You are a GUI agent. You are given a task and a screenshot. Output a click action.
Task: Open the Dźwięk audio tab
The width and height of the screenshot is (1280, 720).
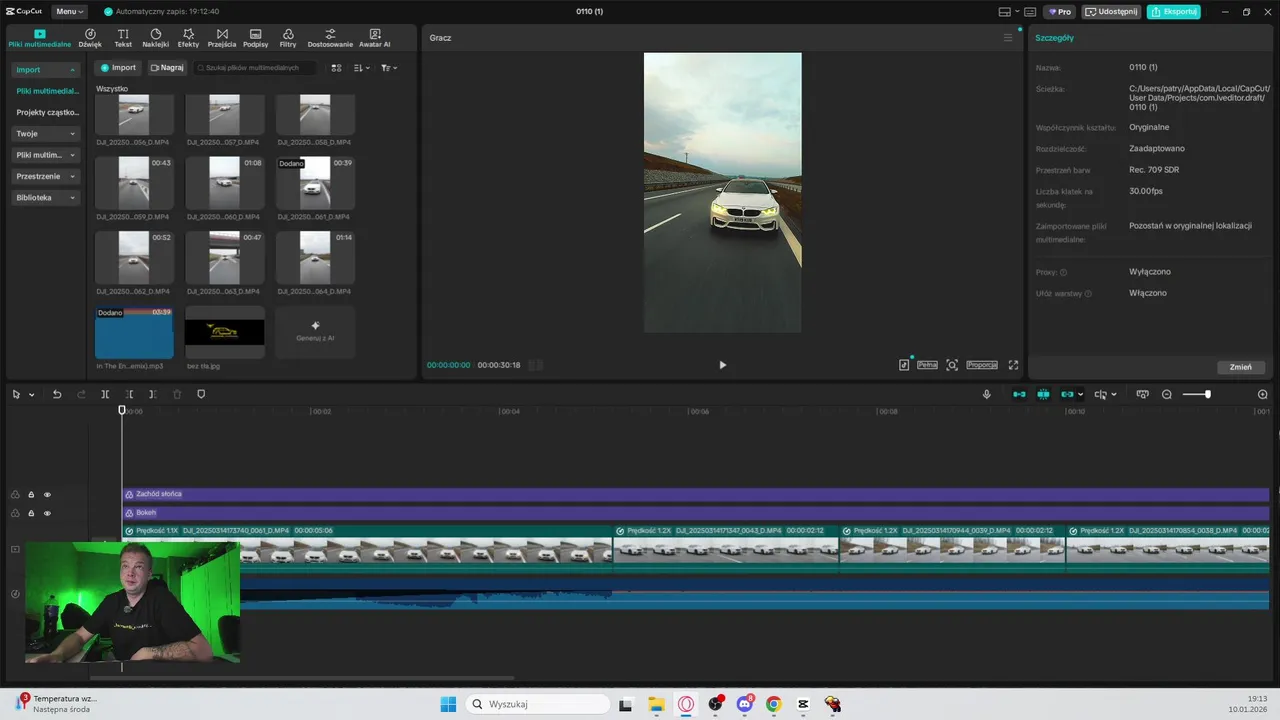coord(90,38)
